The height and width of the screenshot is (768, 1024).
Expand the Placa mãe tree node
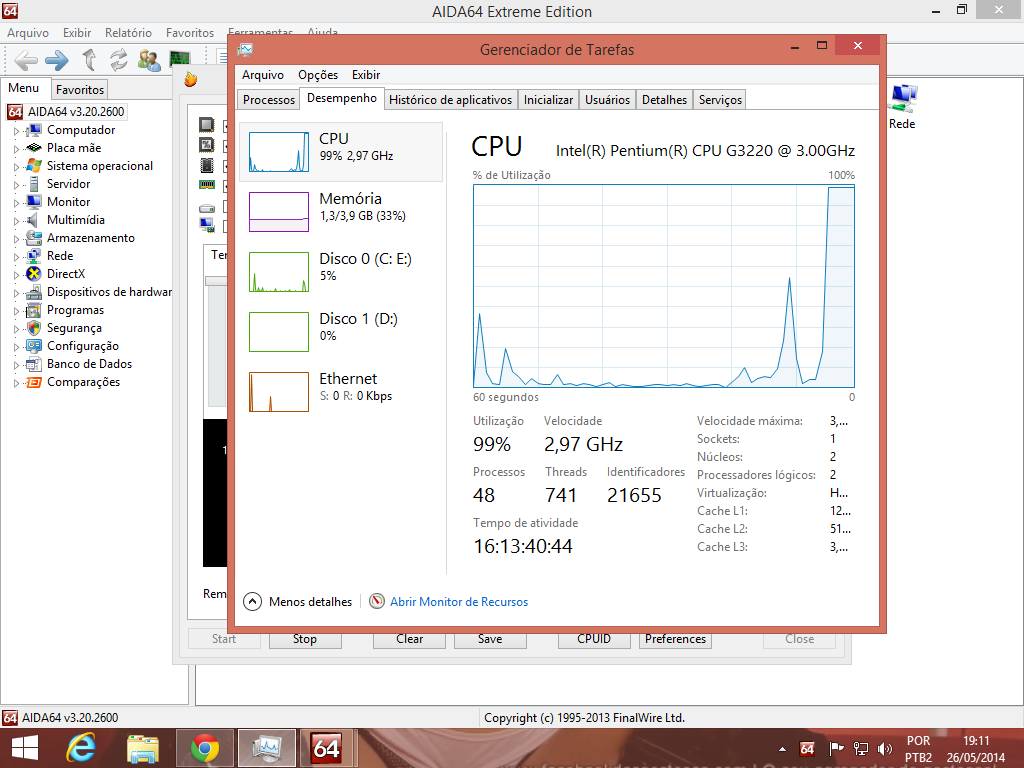(16, 149)
